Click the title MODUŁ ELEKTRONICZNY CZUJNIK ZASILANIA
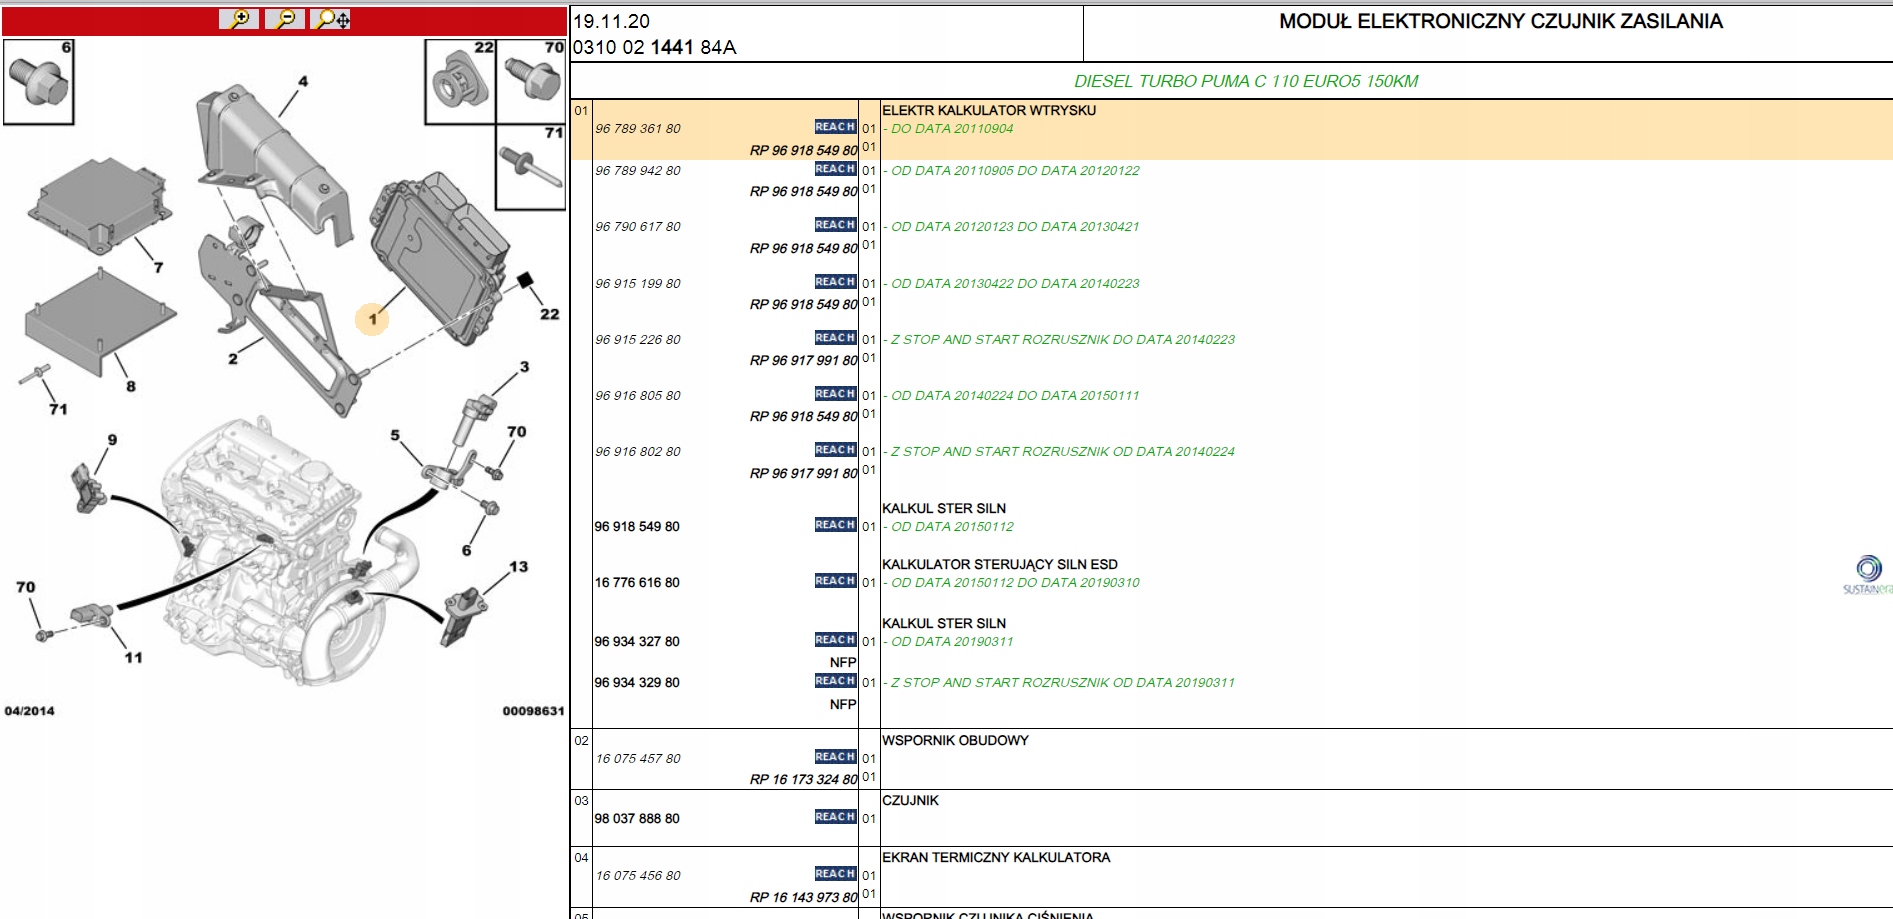Screen dimensions: 1893x919 coord(1501,21)
